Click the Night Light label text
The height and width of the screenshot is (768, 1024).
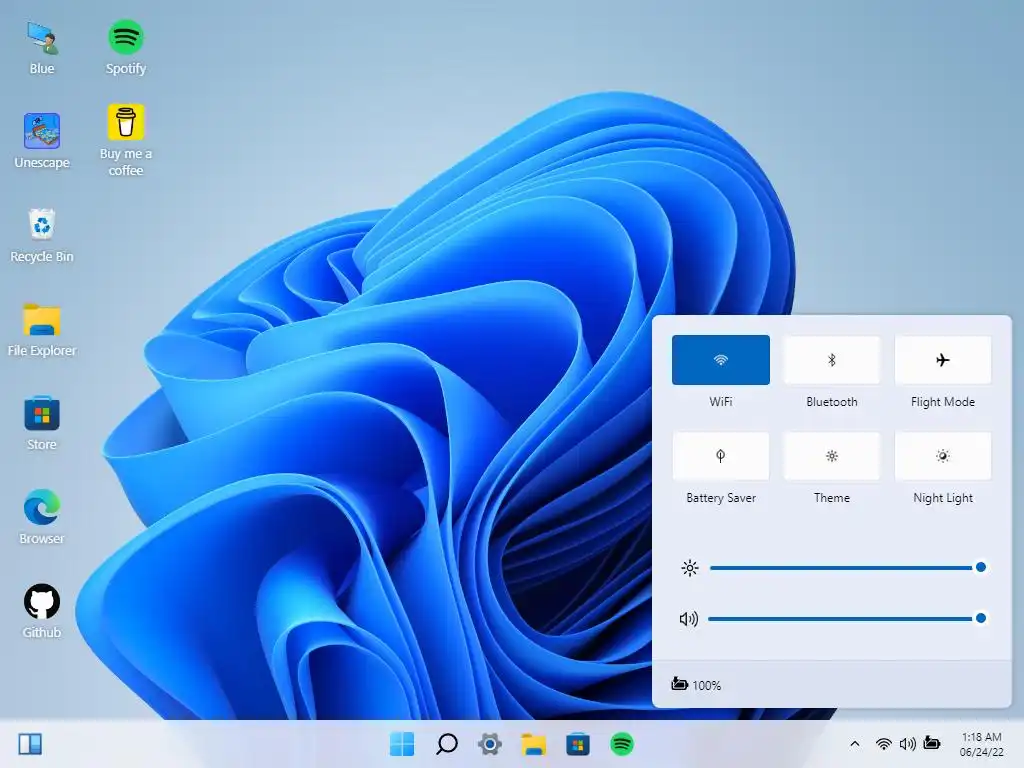click(942, 498)
